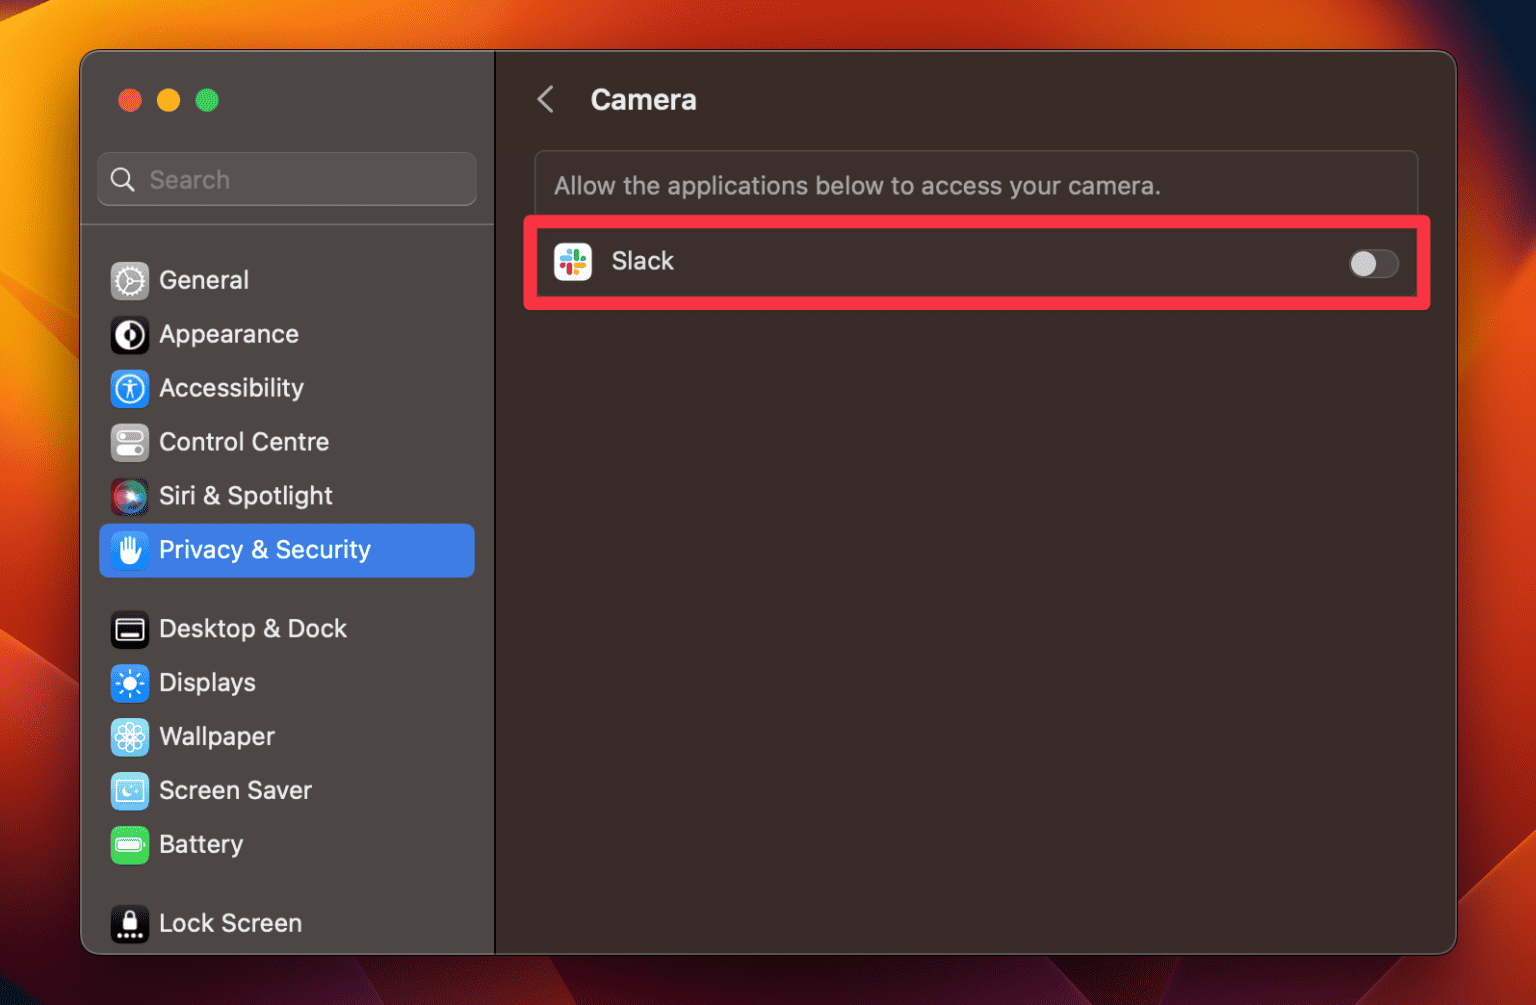
Task: Click the Accessibility sidebar icon
Action: click(x=129, y=389)
